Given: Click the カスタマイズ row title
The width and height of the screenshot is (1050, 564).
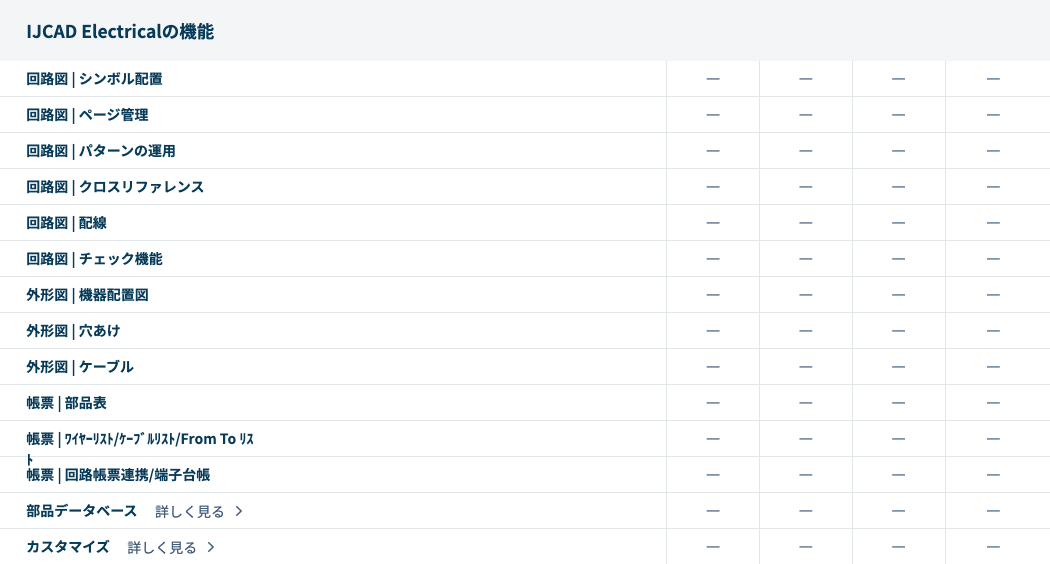Looking at the screenshot, I should (67, 547).
